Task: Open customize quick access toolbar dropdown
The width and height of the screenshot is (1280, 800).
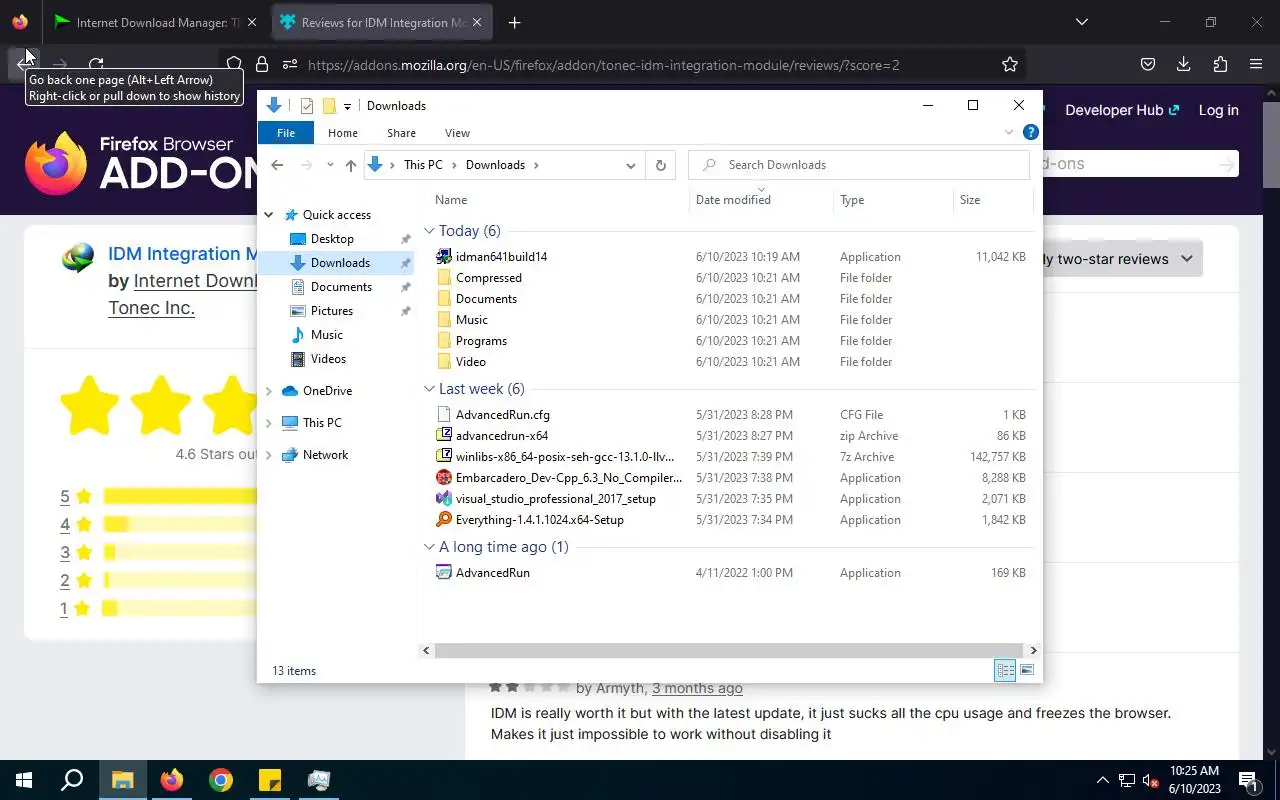Action: click(x=347, y=106)
